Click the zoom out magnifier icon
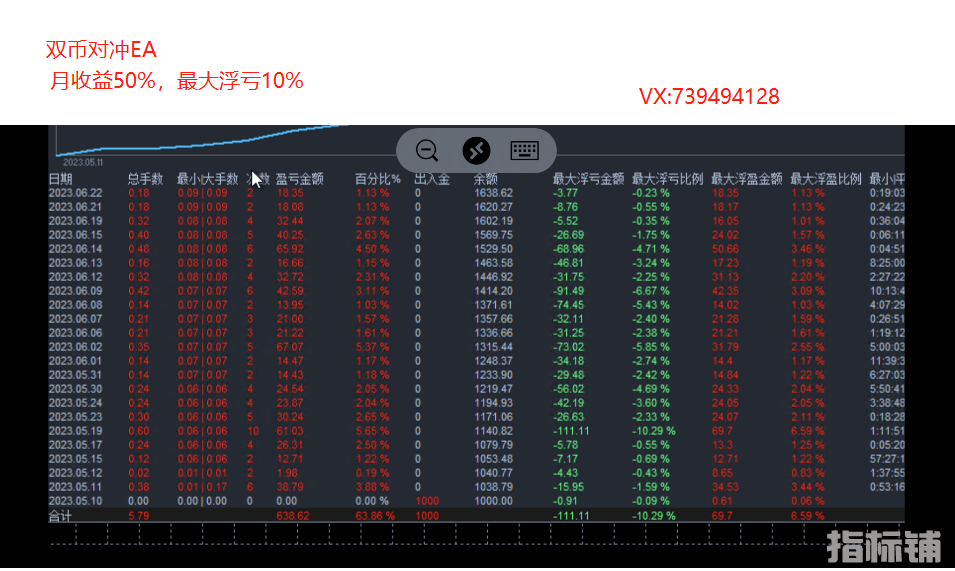The width and height of the screenshot is (955, 571). [x=427, y=151]
